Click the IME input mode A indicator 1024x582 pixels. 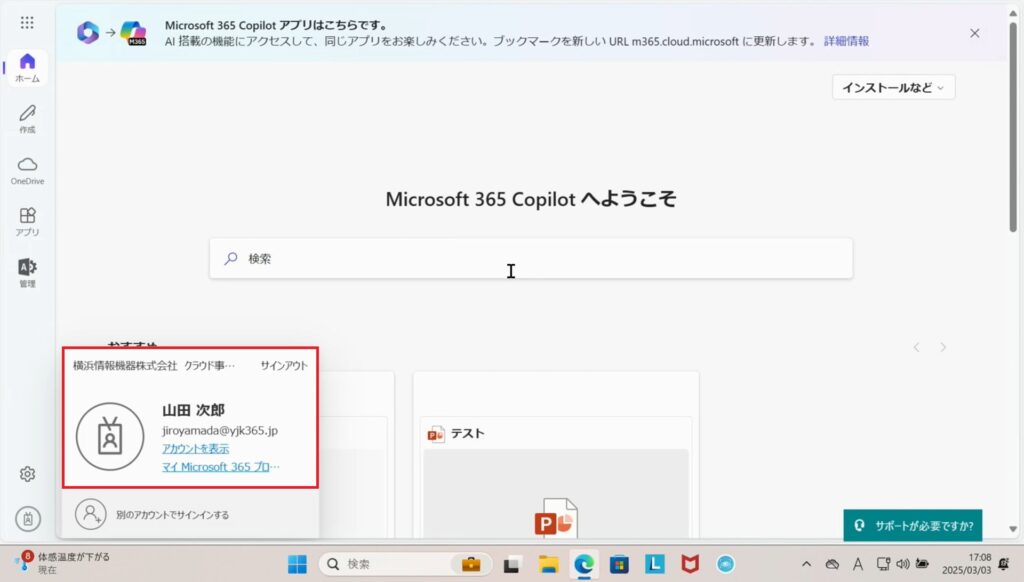click(858, 564)
